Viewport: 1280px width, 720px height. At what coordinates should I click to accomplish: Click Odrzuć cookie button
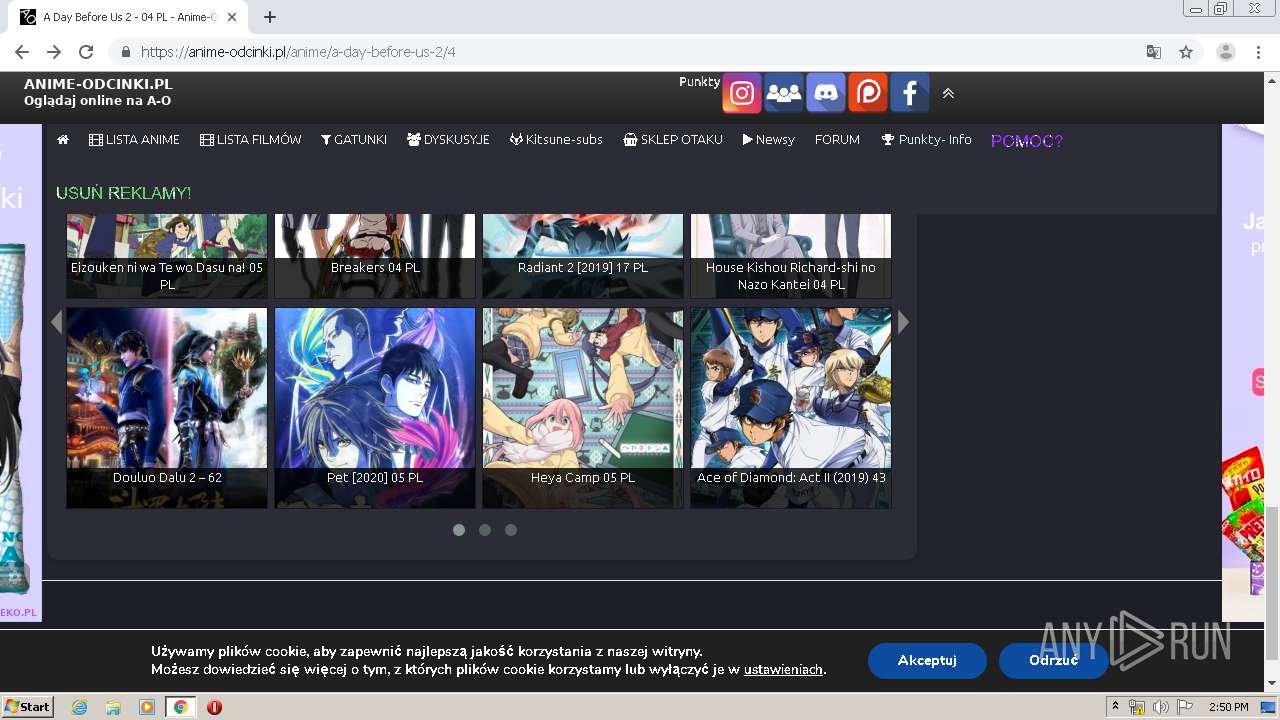[1053, 660]
